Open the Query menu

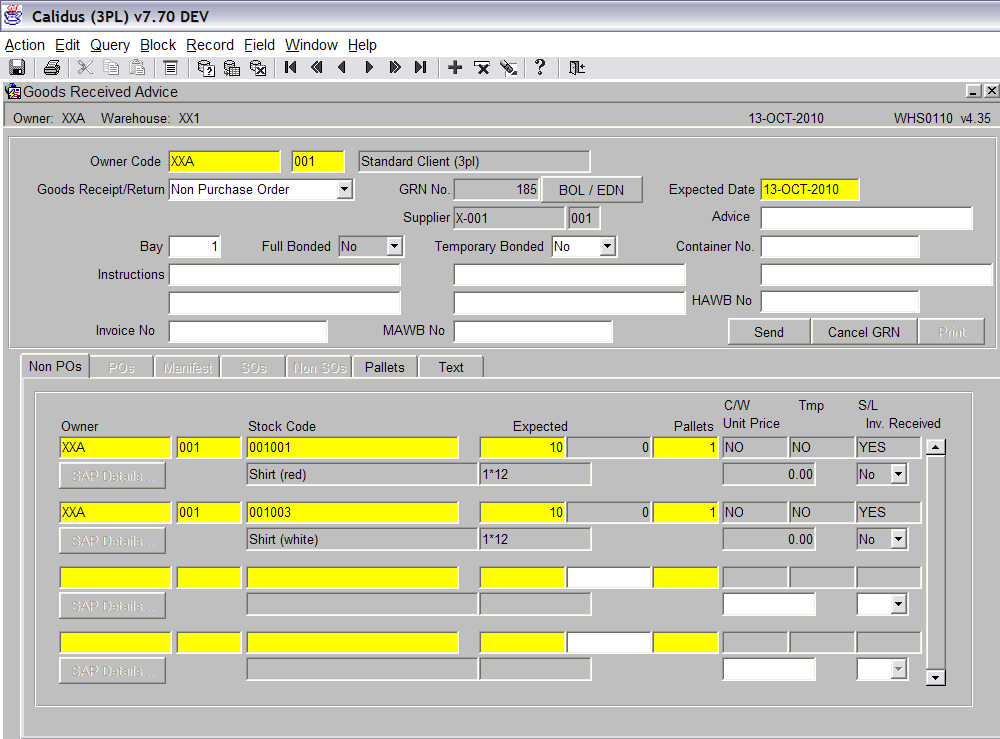click(x=110, y=45)
